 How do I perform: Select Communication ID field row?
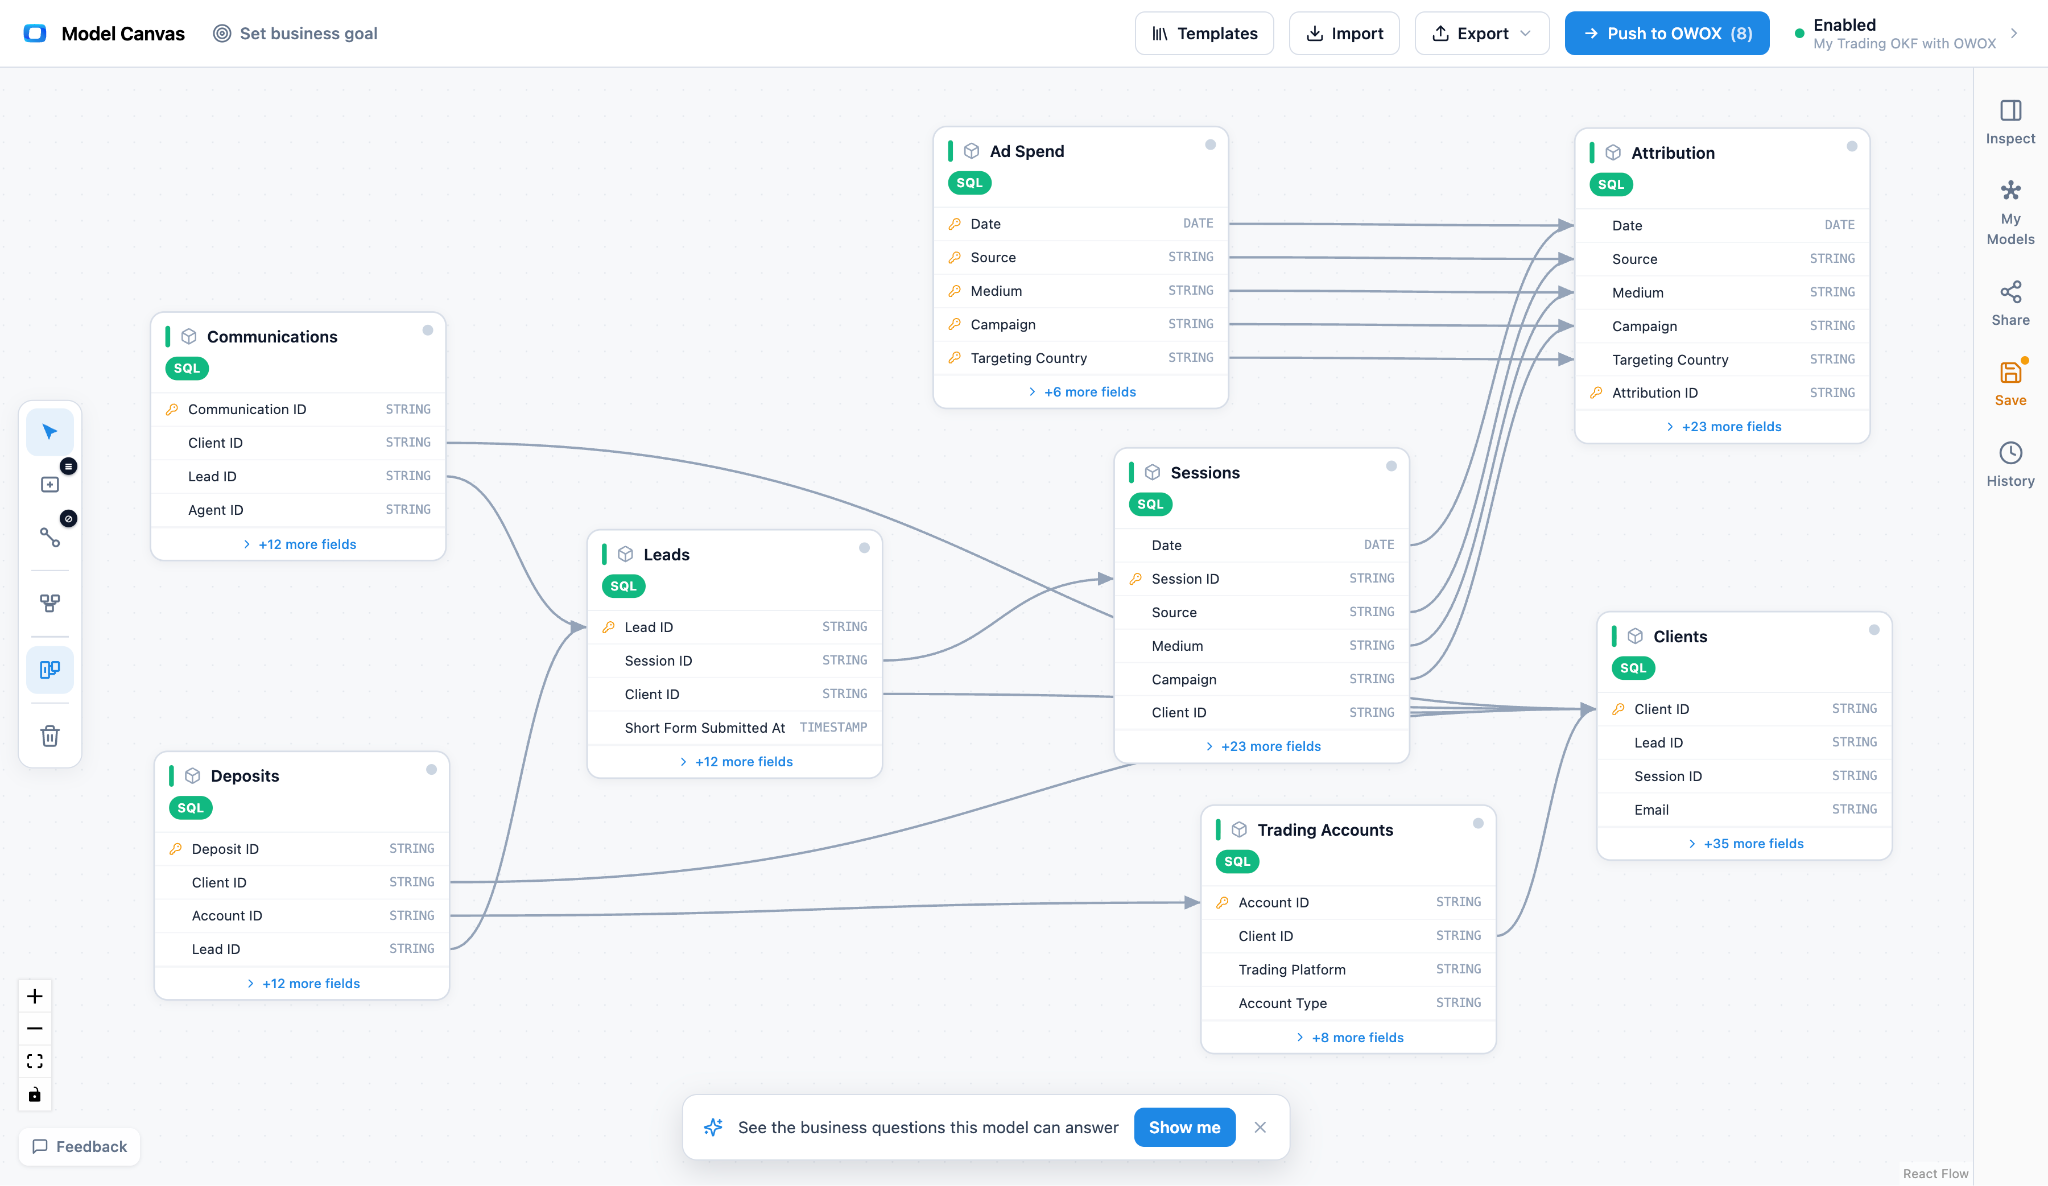[297, 409]
